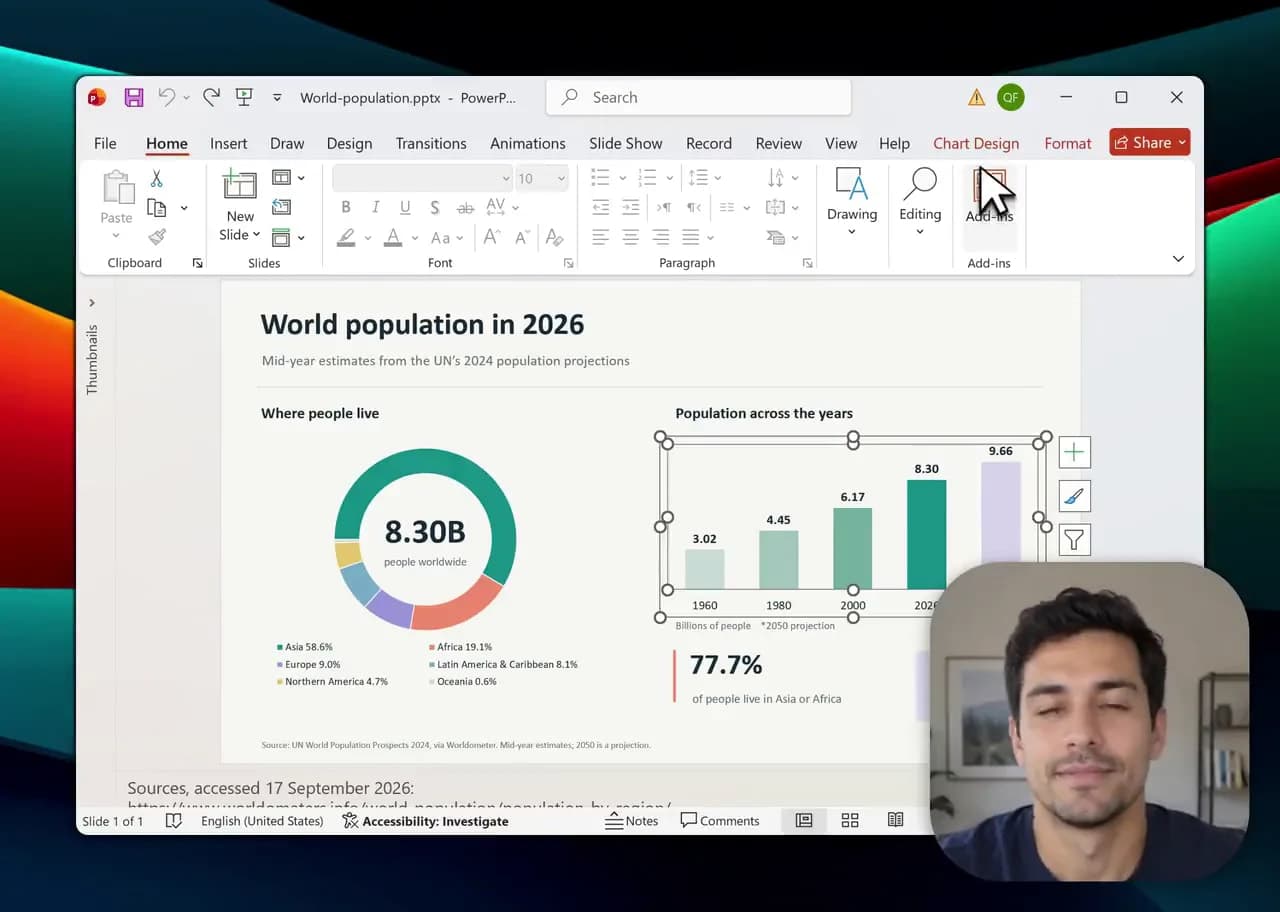Click the Increase List Level indent icon
Image resolution: width=1280 pixels, height=912 pixels.
coord(630,208)
